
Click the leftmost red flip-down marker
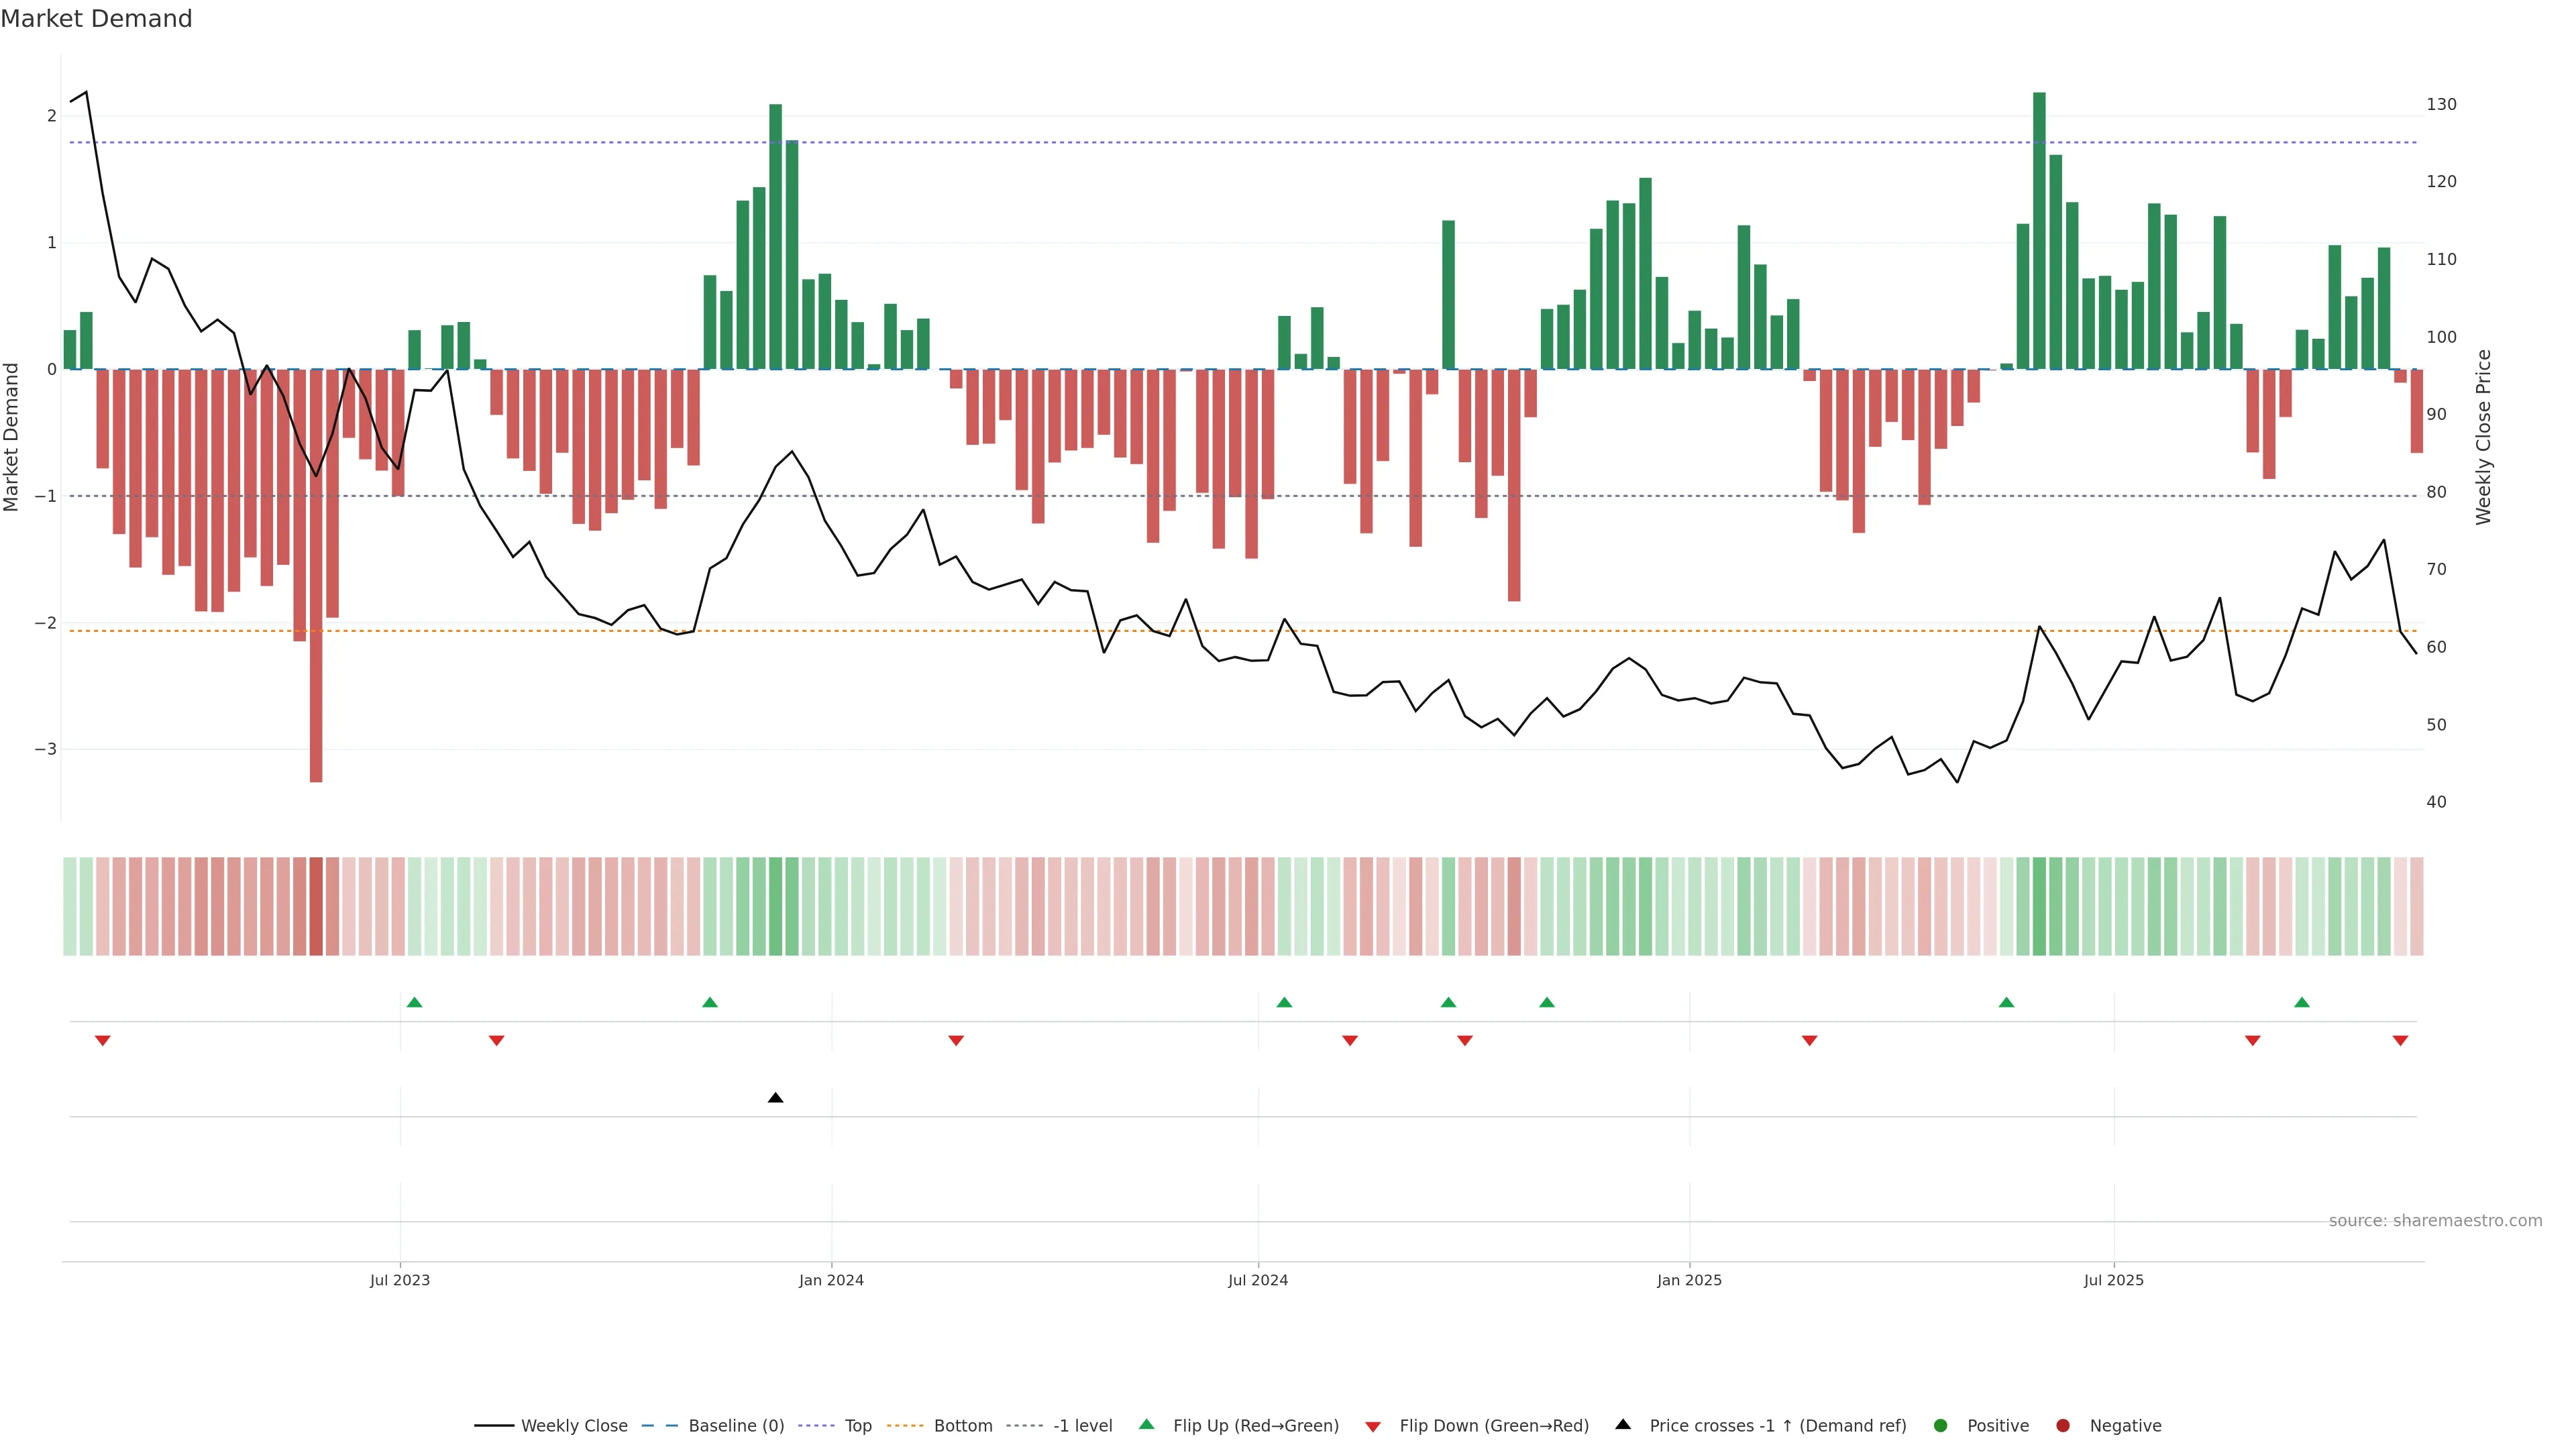tap(102, 1041)
